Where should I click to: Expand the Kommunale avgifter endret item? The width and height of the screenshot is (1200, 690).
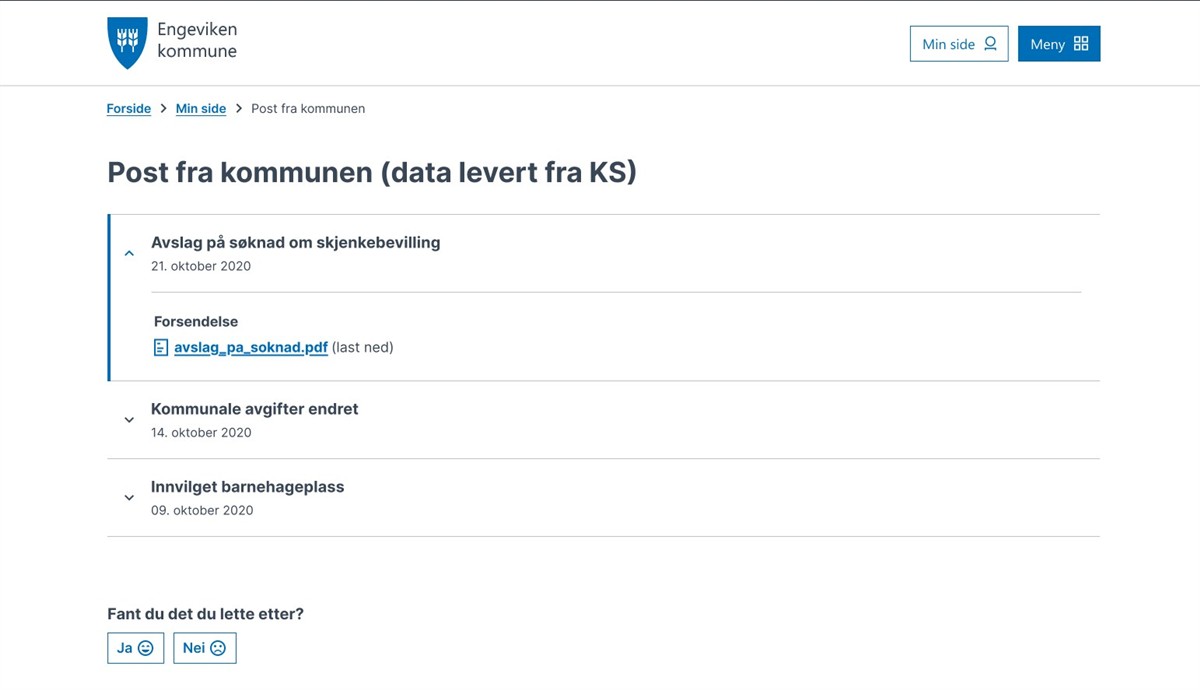129,420
